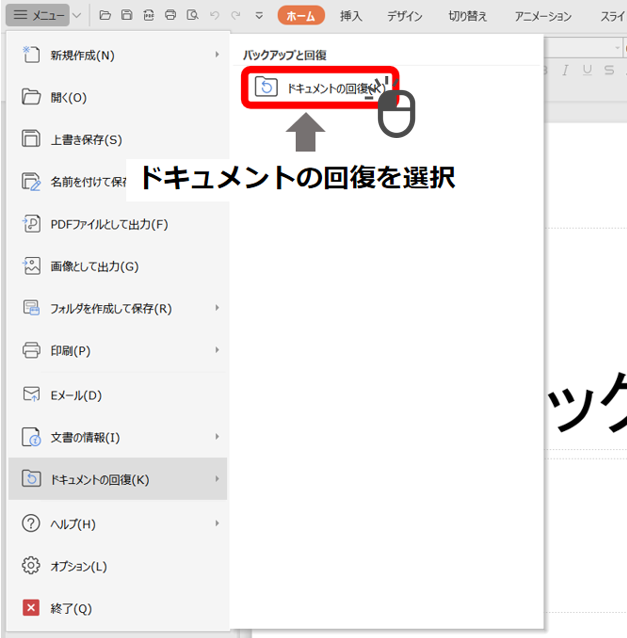Click the 名前を付けて保存 icon
627x638 pixels.
[x=31, y=181]
